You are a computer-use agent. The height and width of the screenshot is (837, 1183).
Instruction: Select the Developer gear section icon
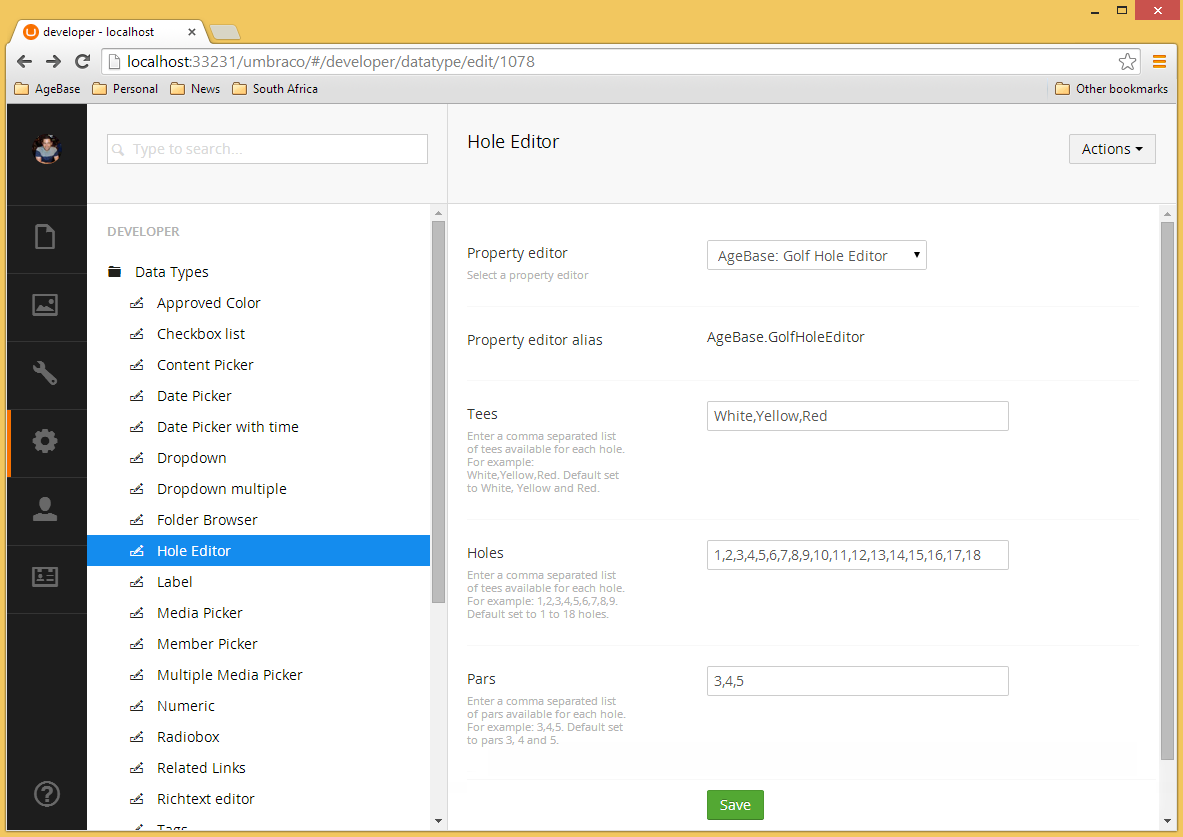point(45,441)
